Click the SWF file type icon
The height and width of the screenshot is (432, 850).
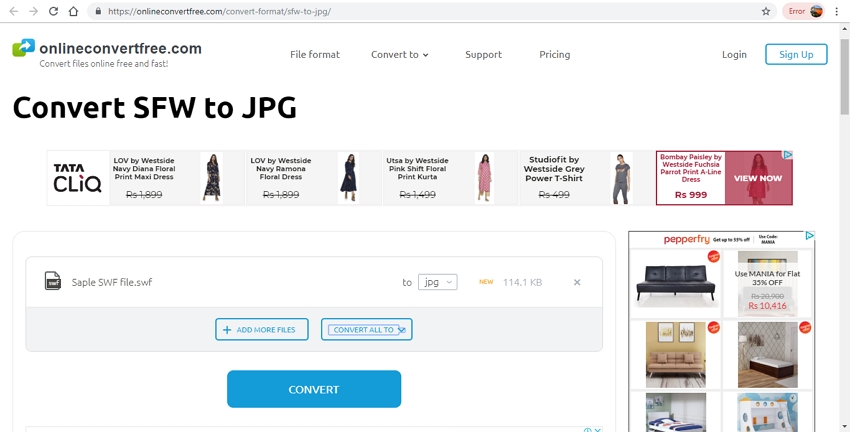coord(53,282)
